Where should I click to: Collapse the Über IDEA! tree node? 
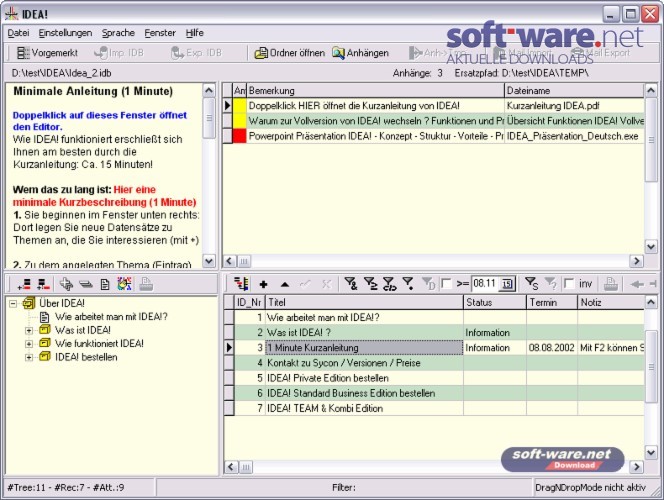(13, 303)
